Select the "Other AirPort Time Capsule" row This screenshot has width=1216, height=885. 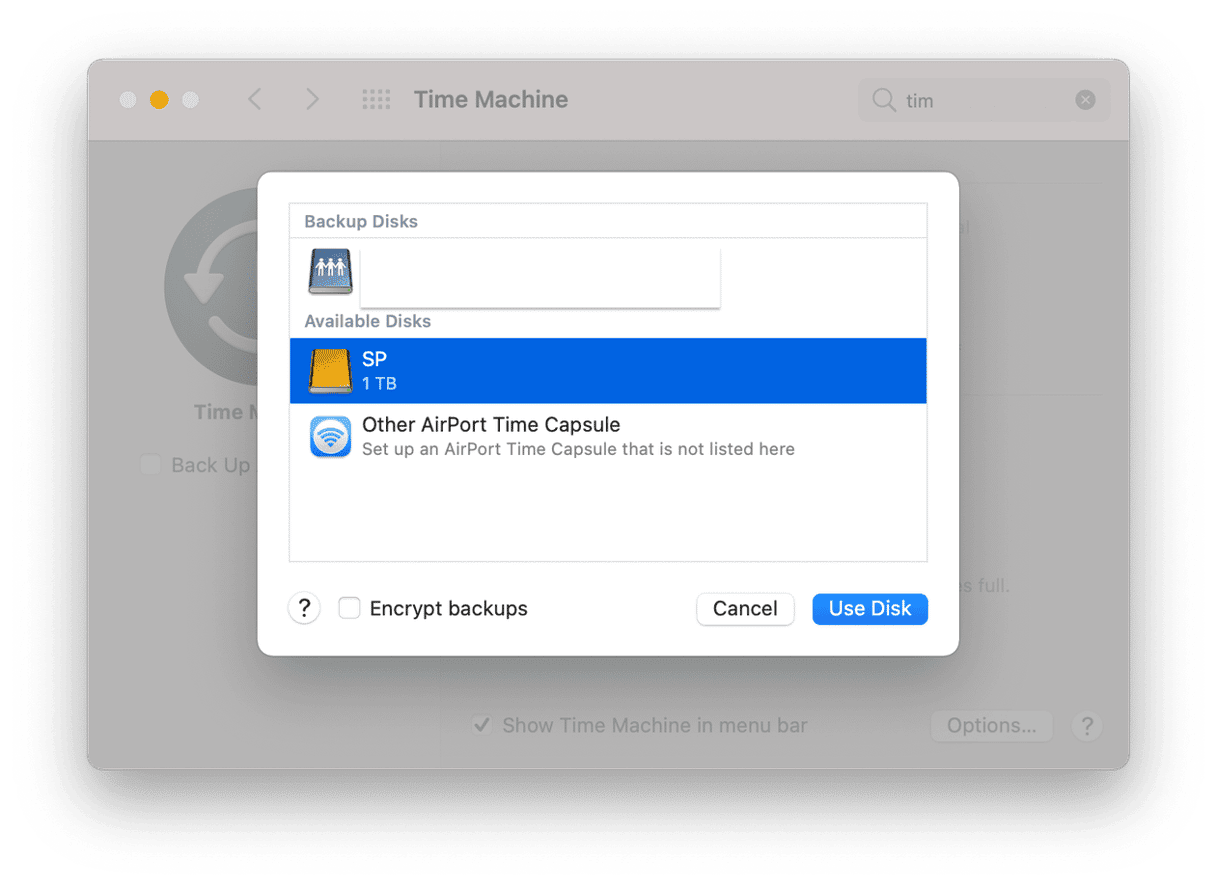tap(608, 436)
